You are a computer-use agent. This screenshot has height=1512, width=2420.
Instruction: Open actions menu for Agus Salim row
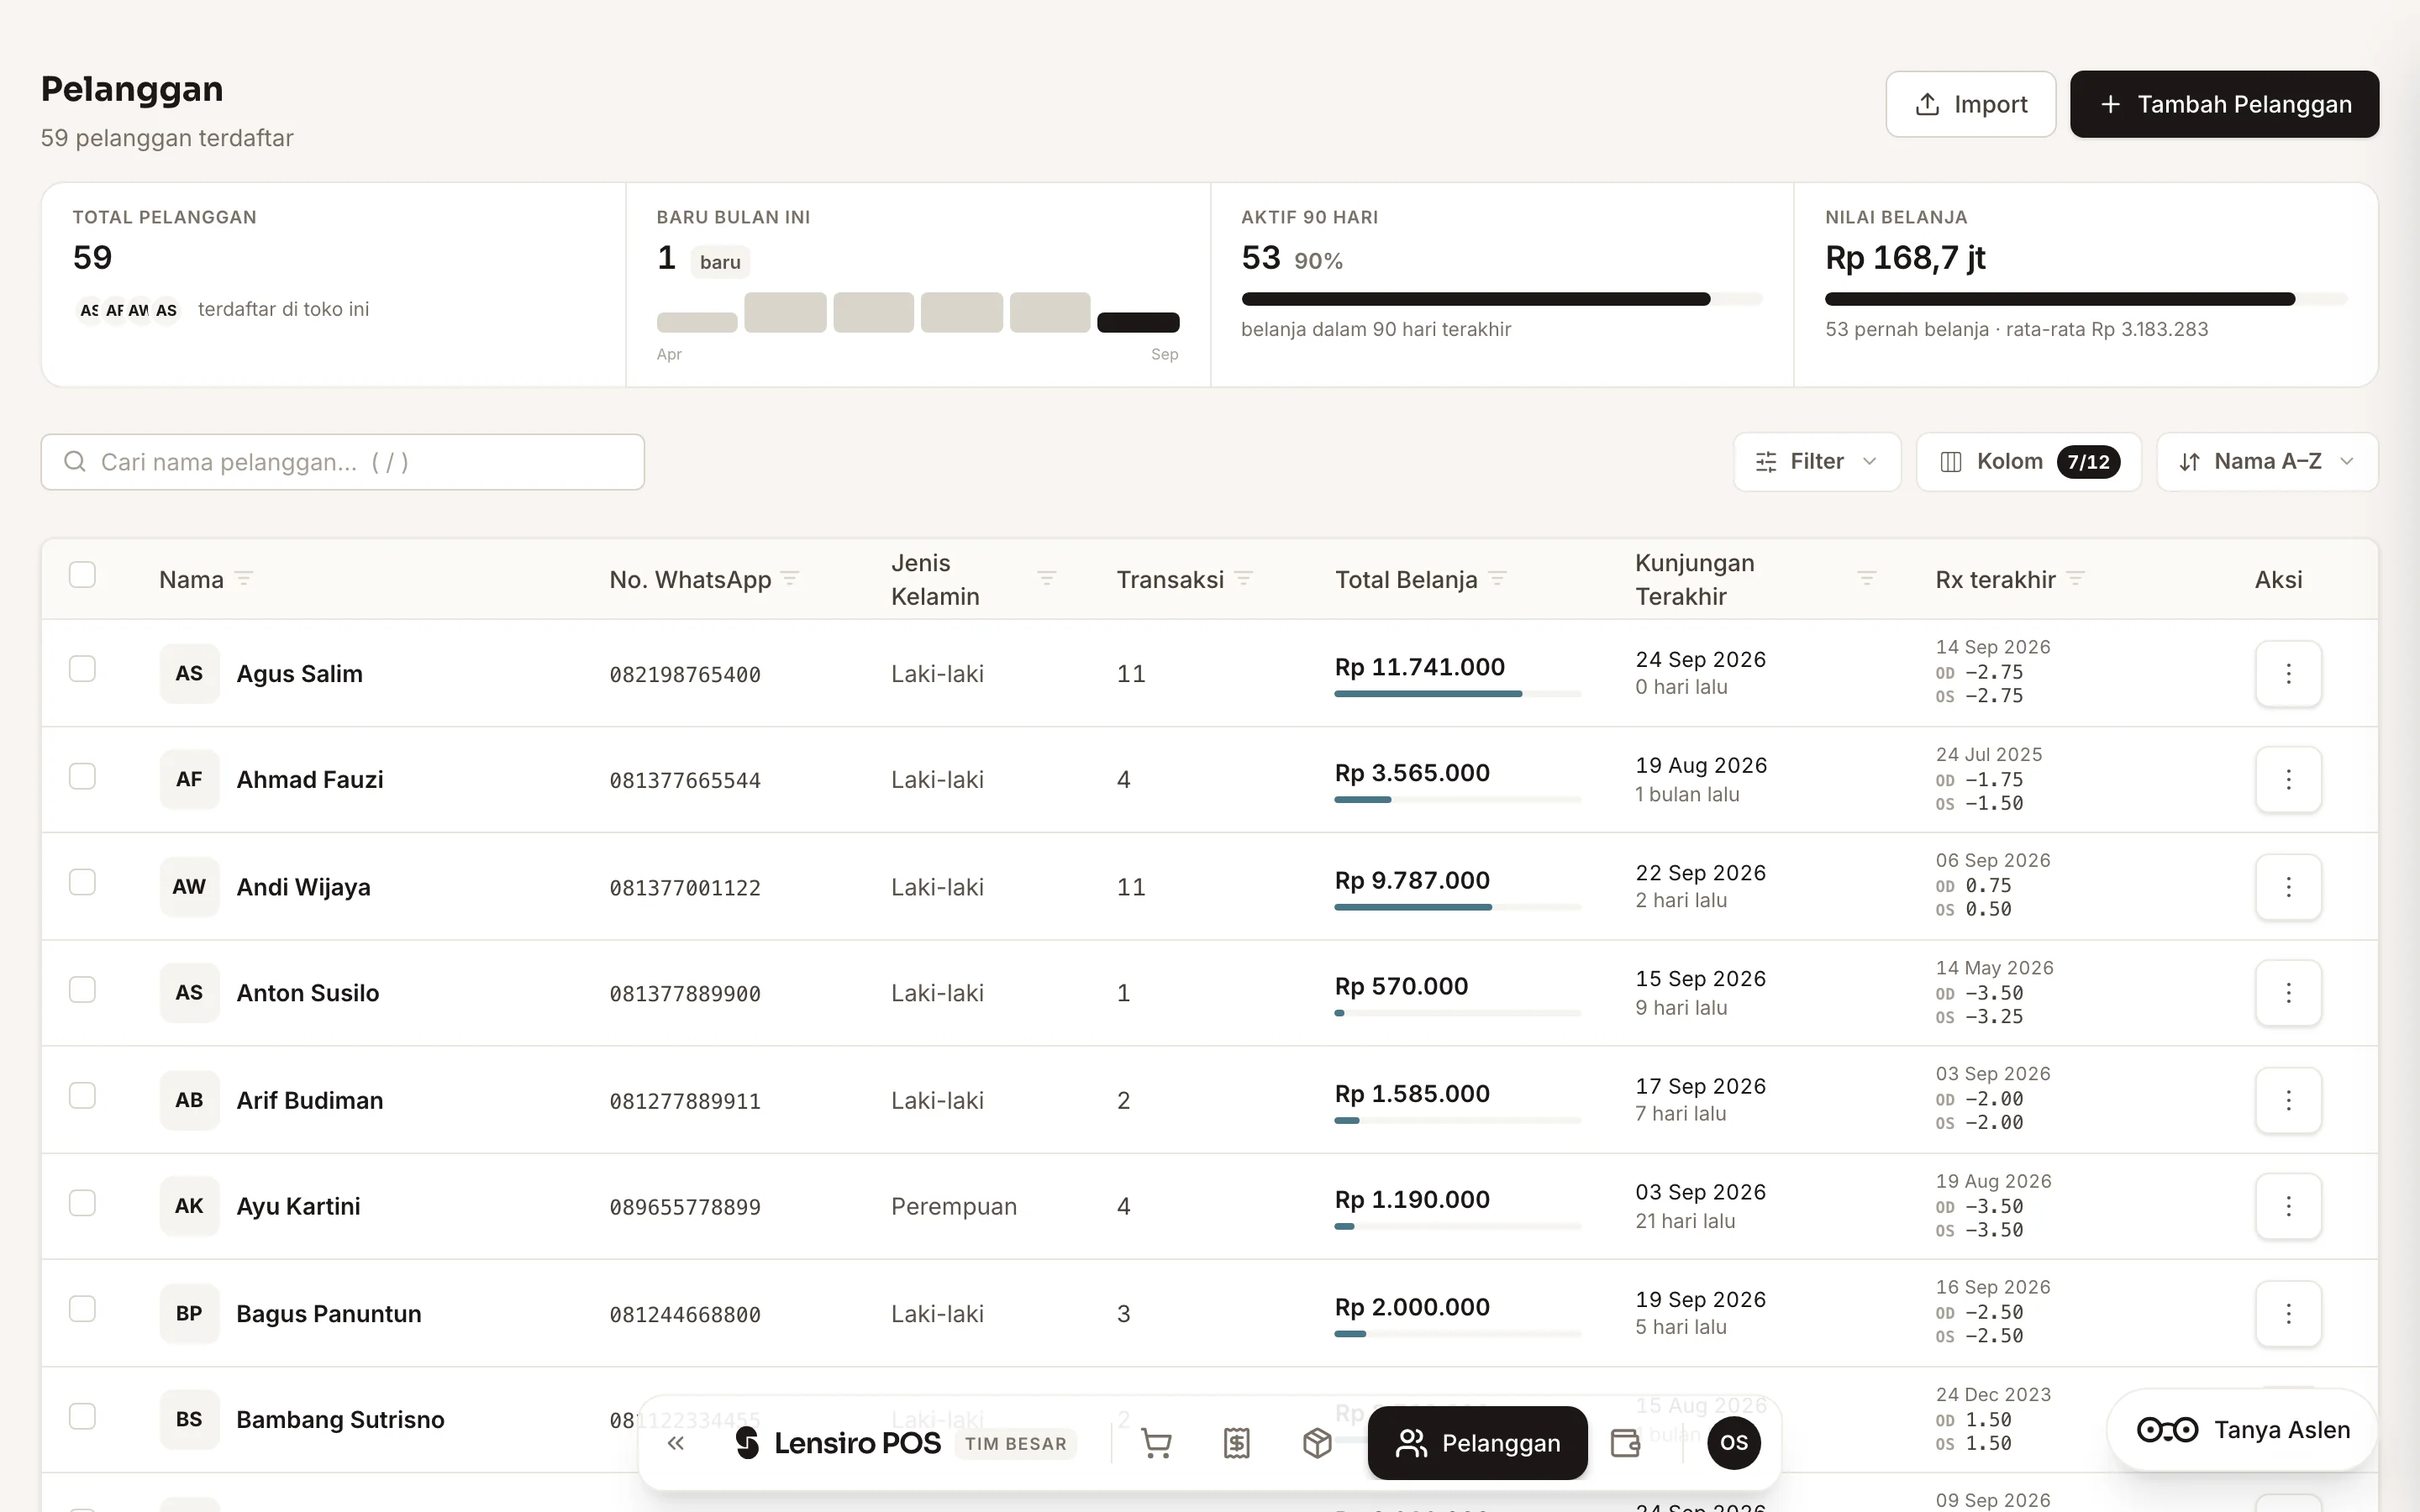(2288, 673)
